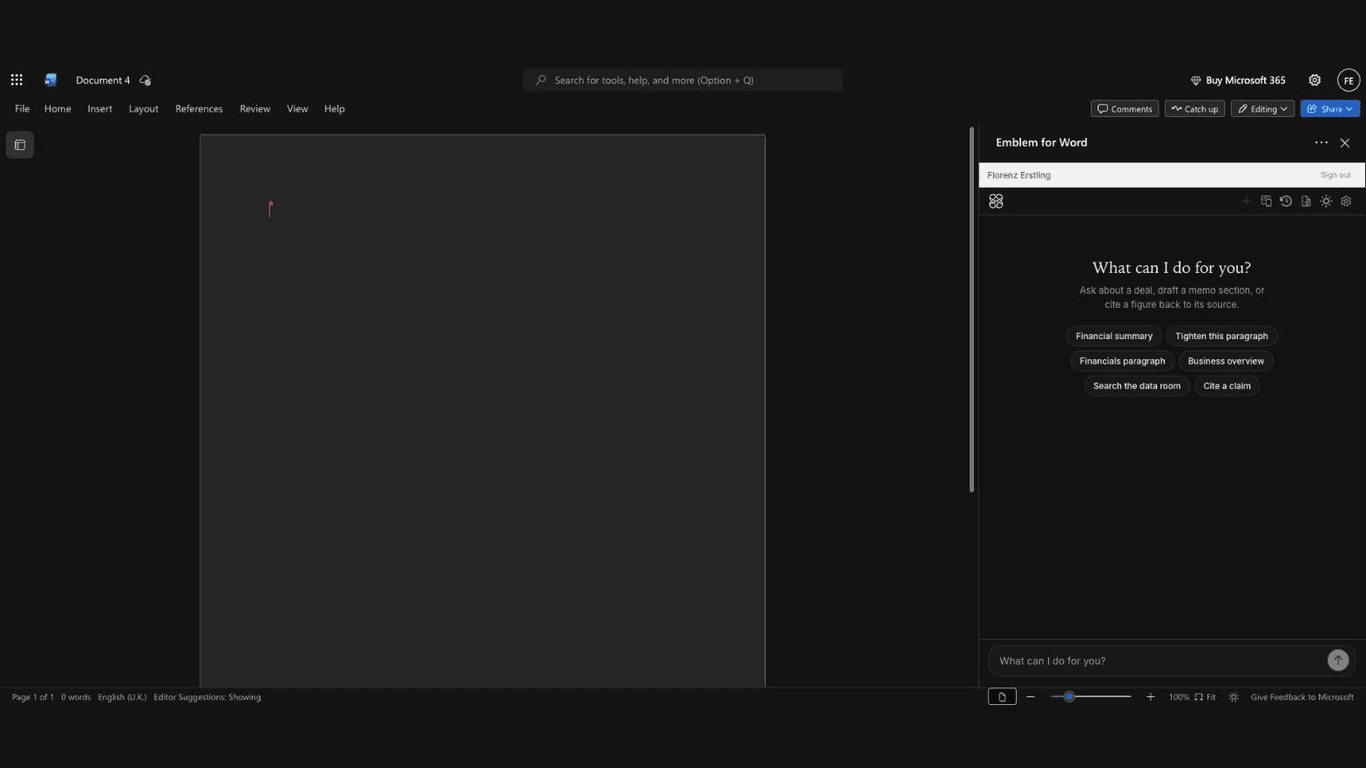Click the document icon in Emblem toolbar
The width and height of the screenshot is (1366, 768).
(x=1306, y=201)
